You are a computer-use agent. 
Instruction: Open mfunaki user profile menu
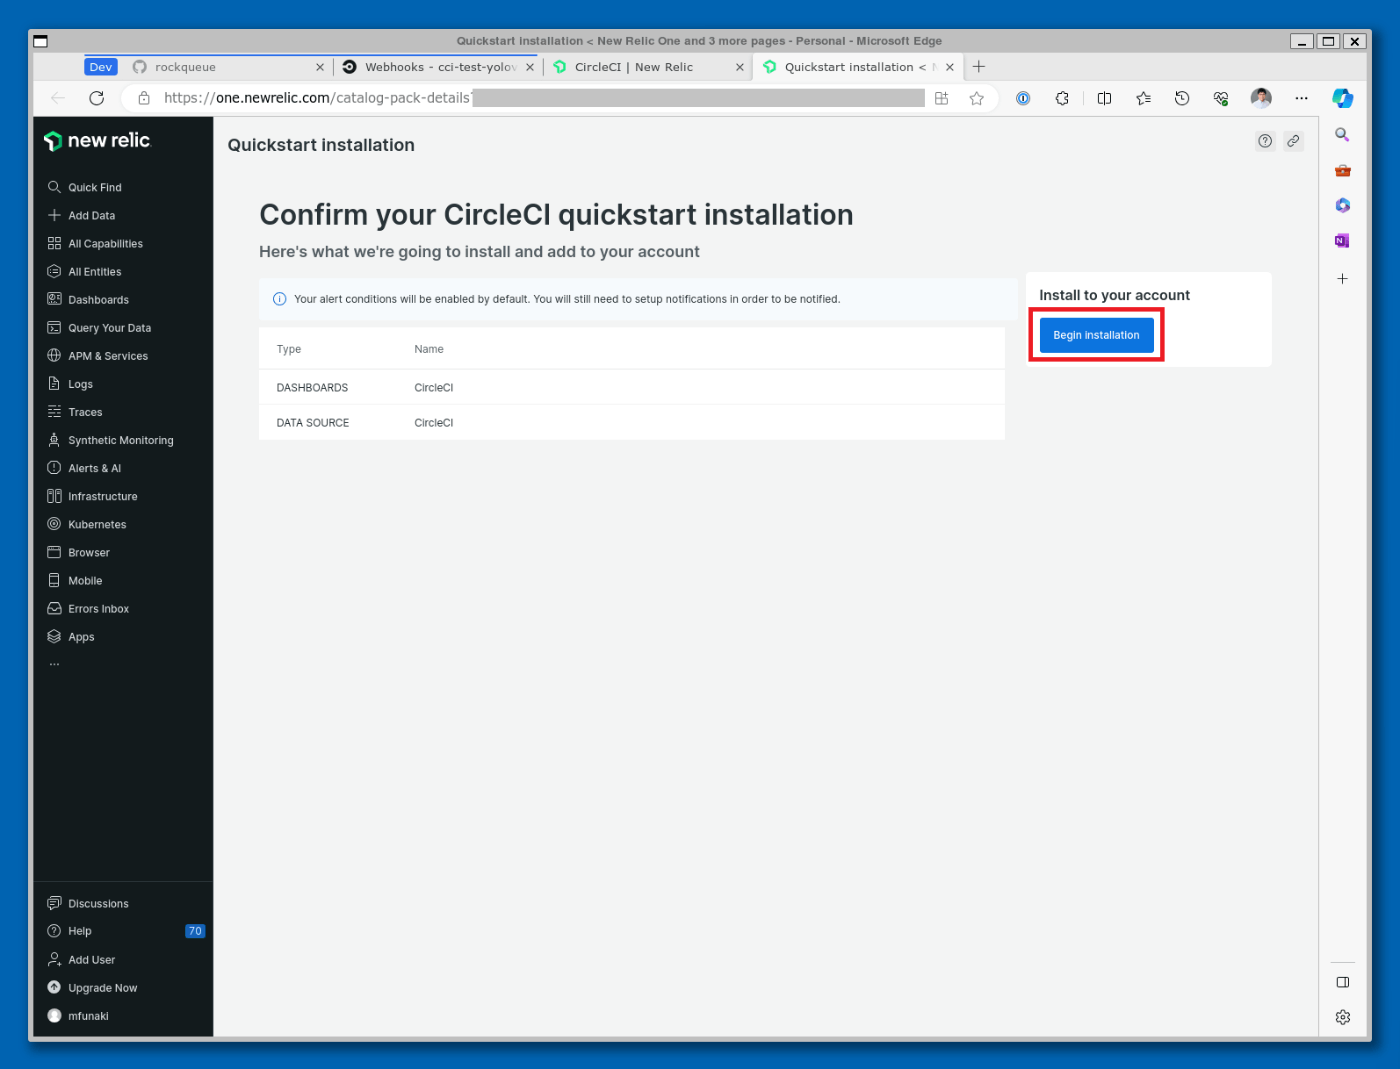click(x=88, y=1015)
